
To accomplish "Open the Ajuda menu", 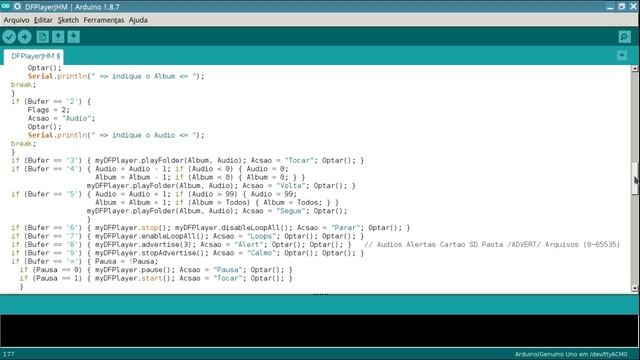I will tap(138, 20).
